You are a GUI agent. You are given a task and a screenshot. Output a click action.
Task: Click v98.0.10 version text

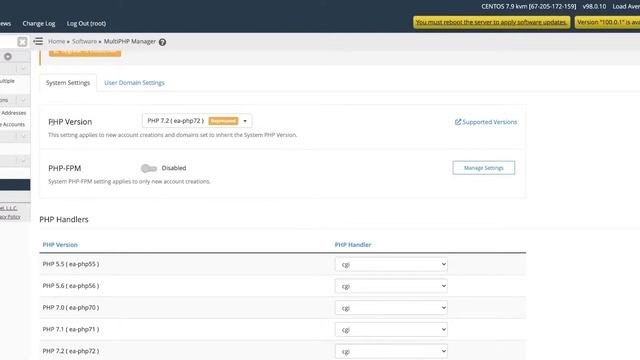tap(594, 6)
